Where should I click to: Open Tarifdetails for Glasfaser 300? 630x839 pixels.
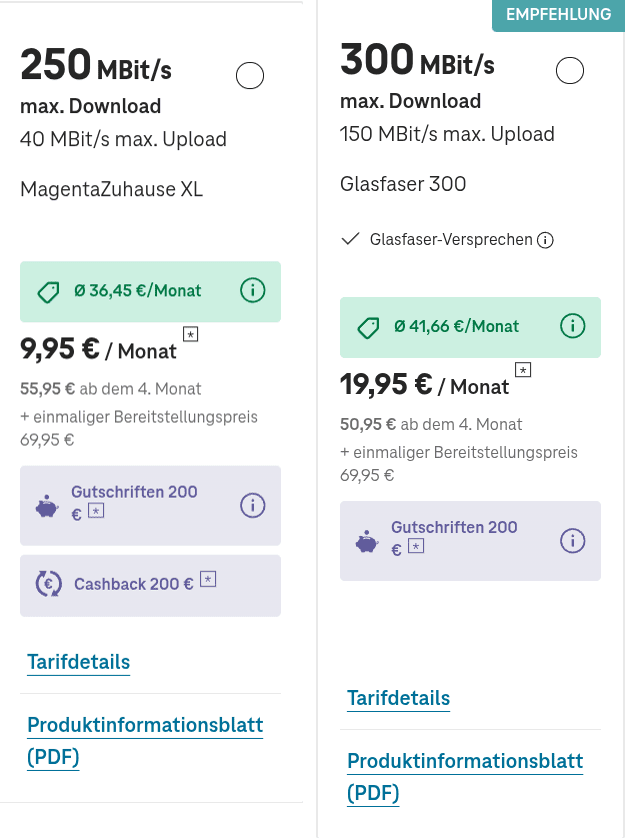(399, 698)
